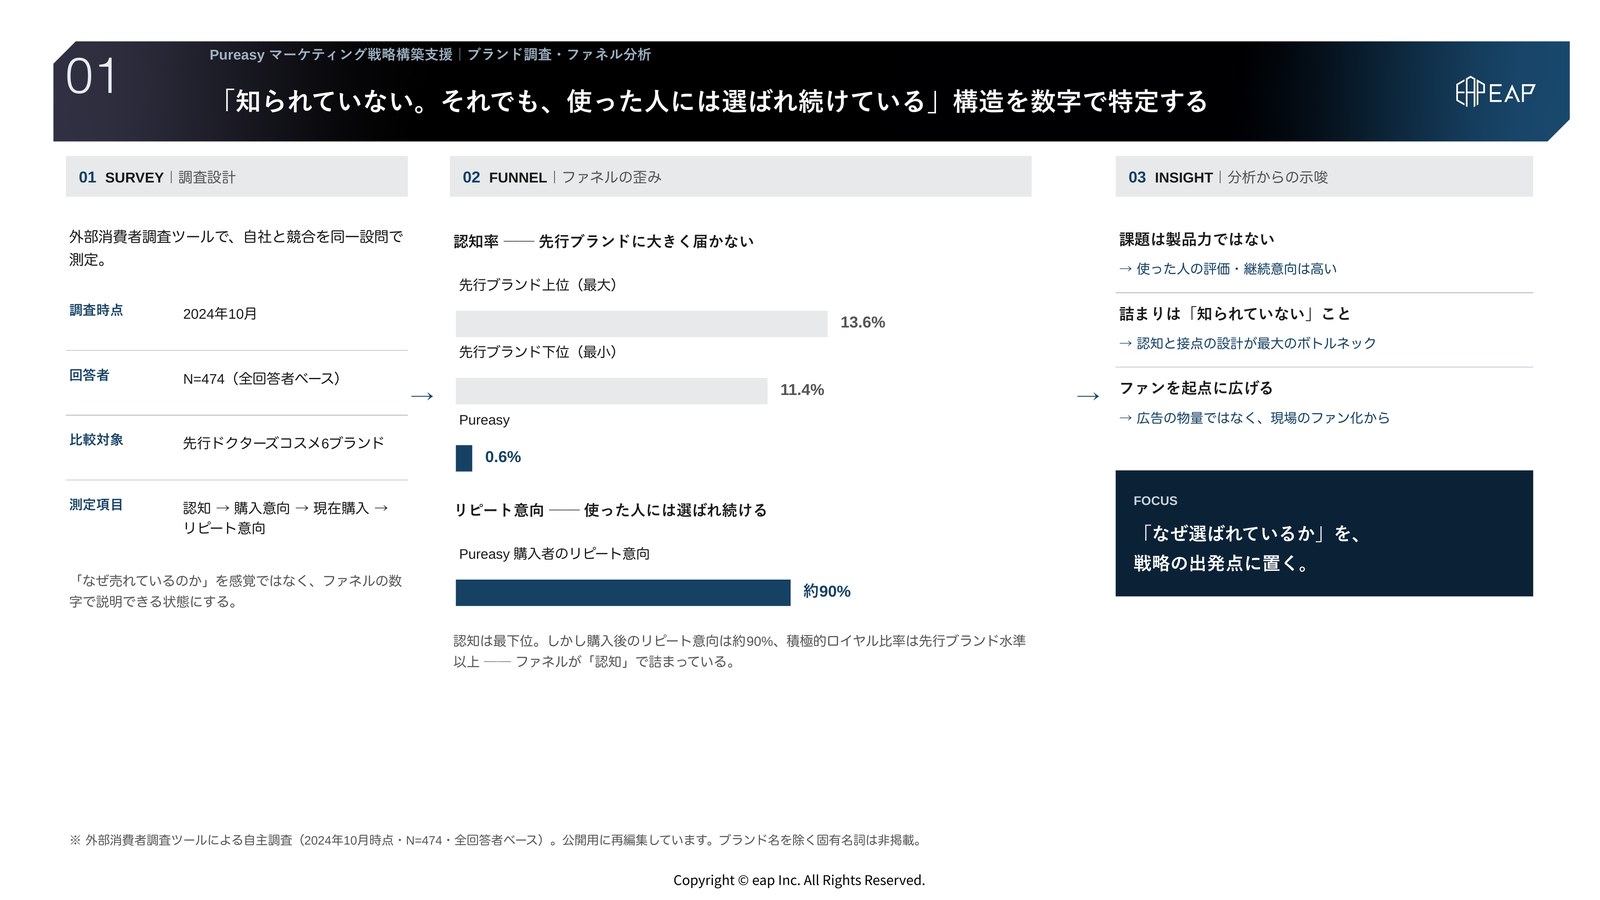Image resolution: width=1600 pixels, height=900 pixels.
Task: Click the subtitle ブランド調査・ファネル分析
Action: 559,55
